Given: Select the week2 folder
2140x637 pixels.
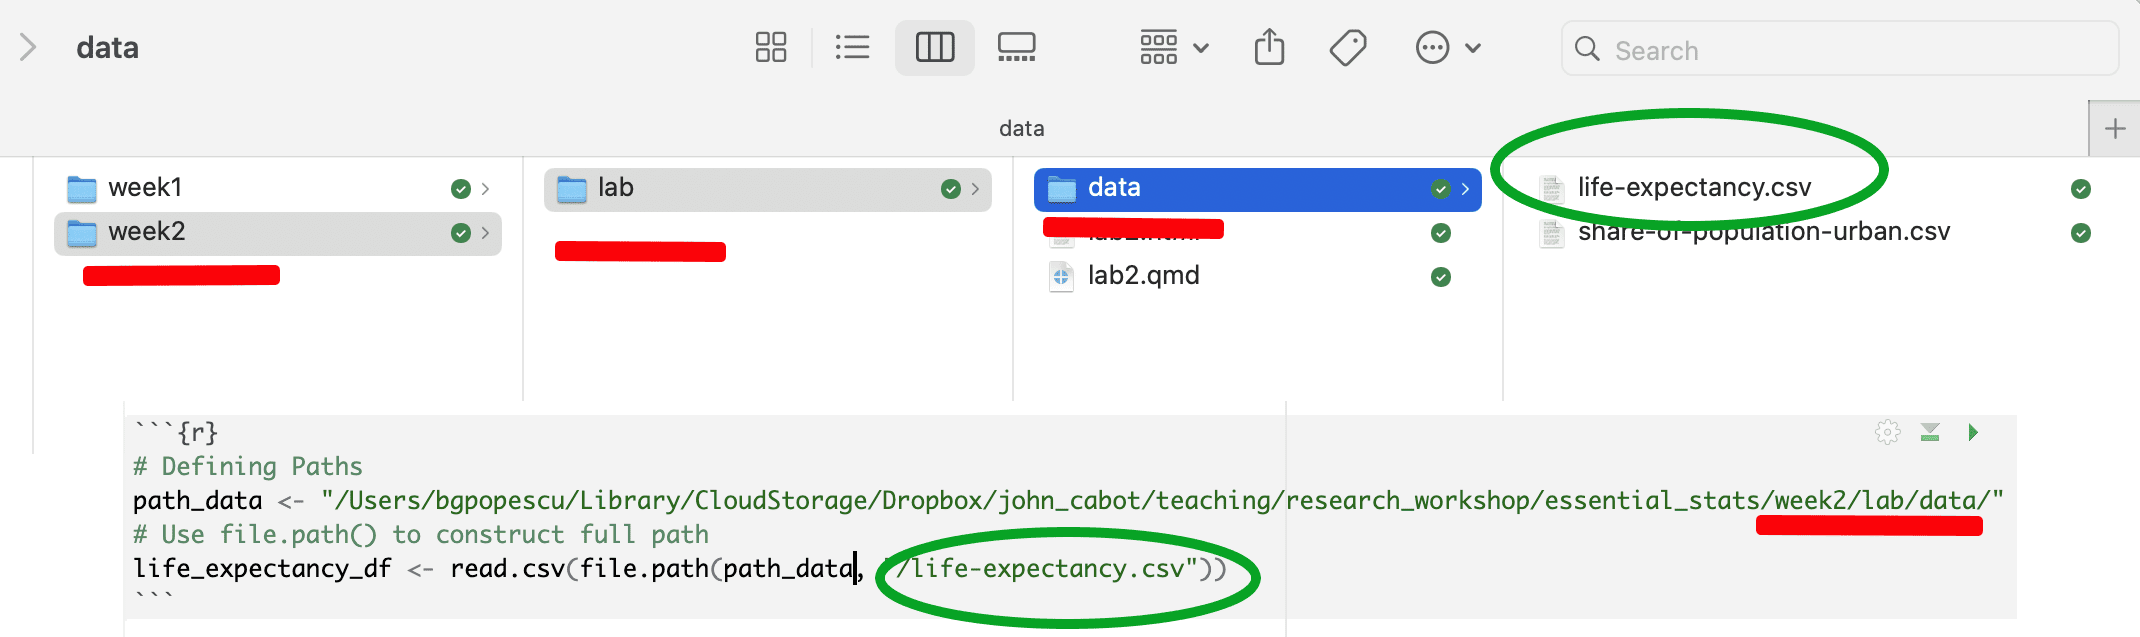Looking at the screenshot, I should (147, 232).
